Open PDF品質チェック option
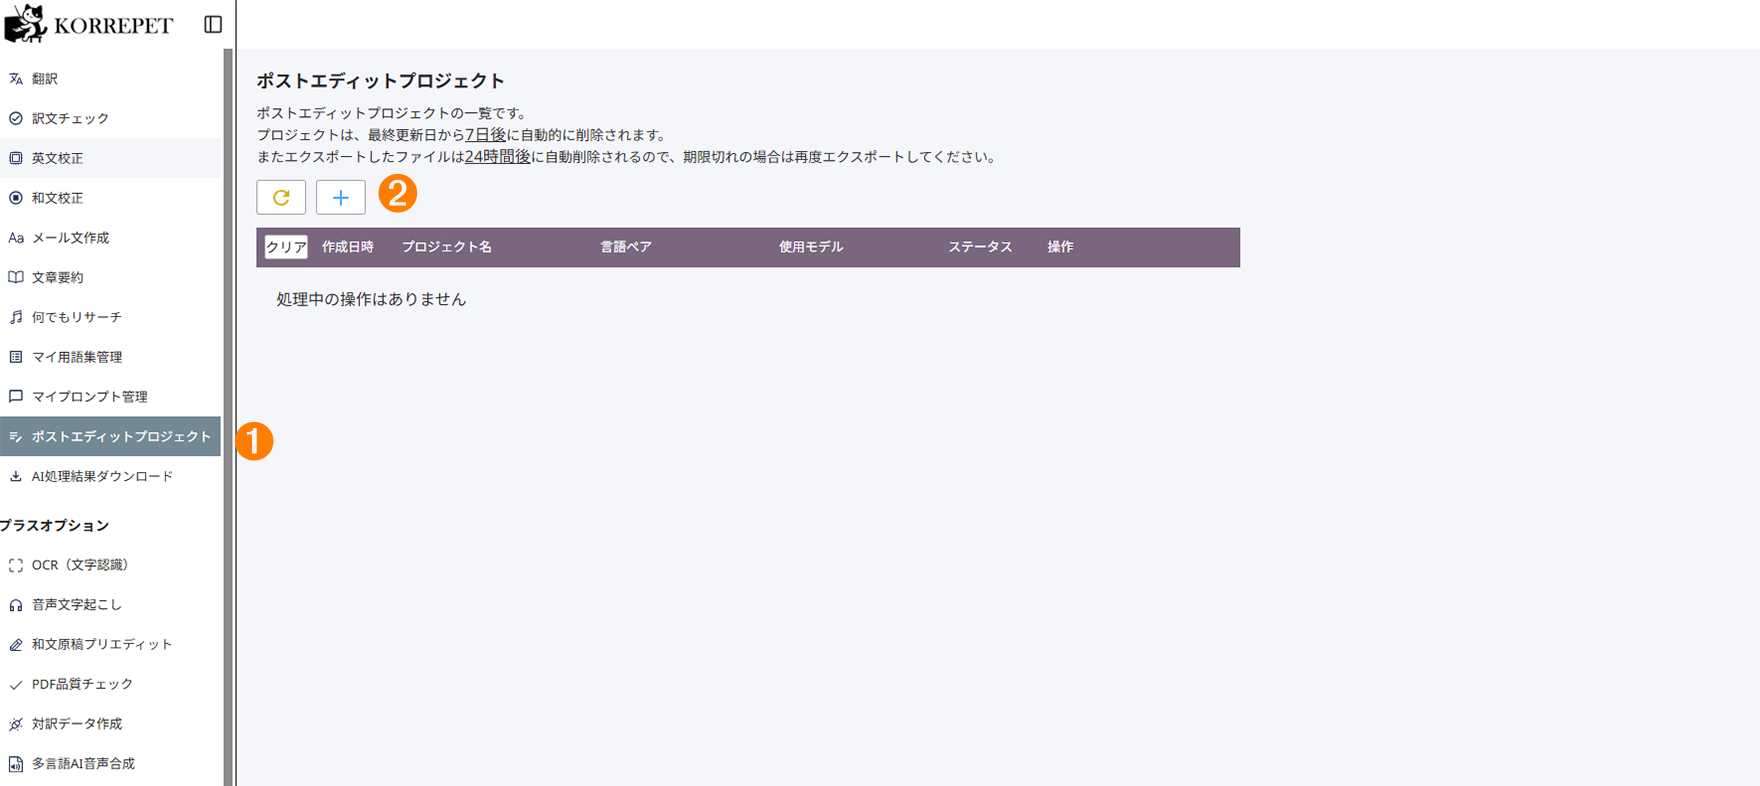This screenshot has height=786, width=1760. (x=110, y=685)
